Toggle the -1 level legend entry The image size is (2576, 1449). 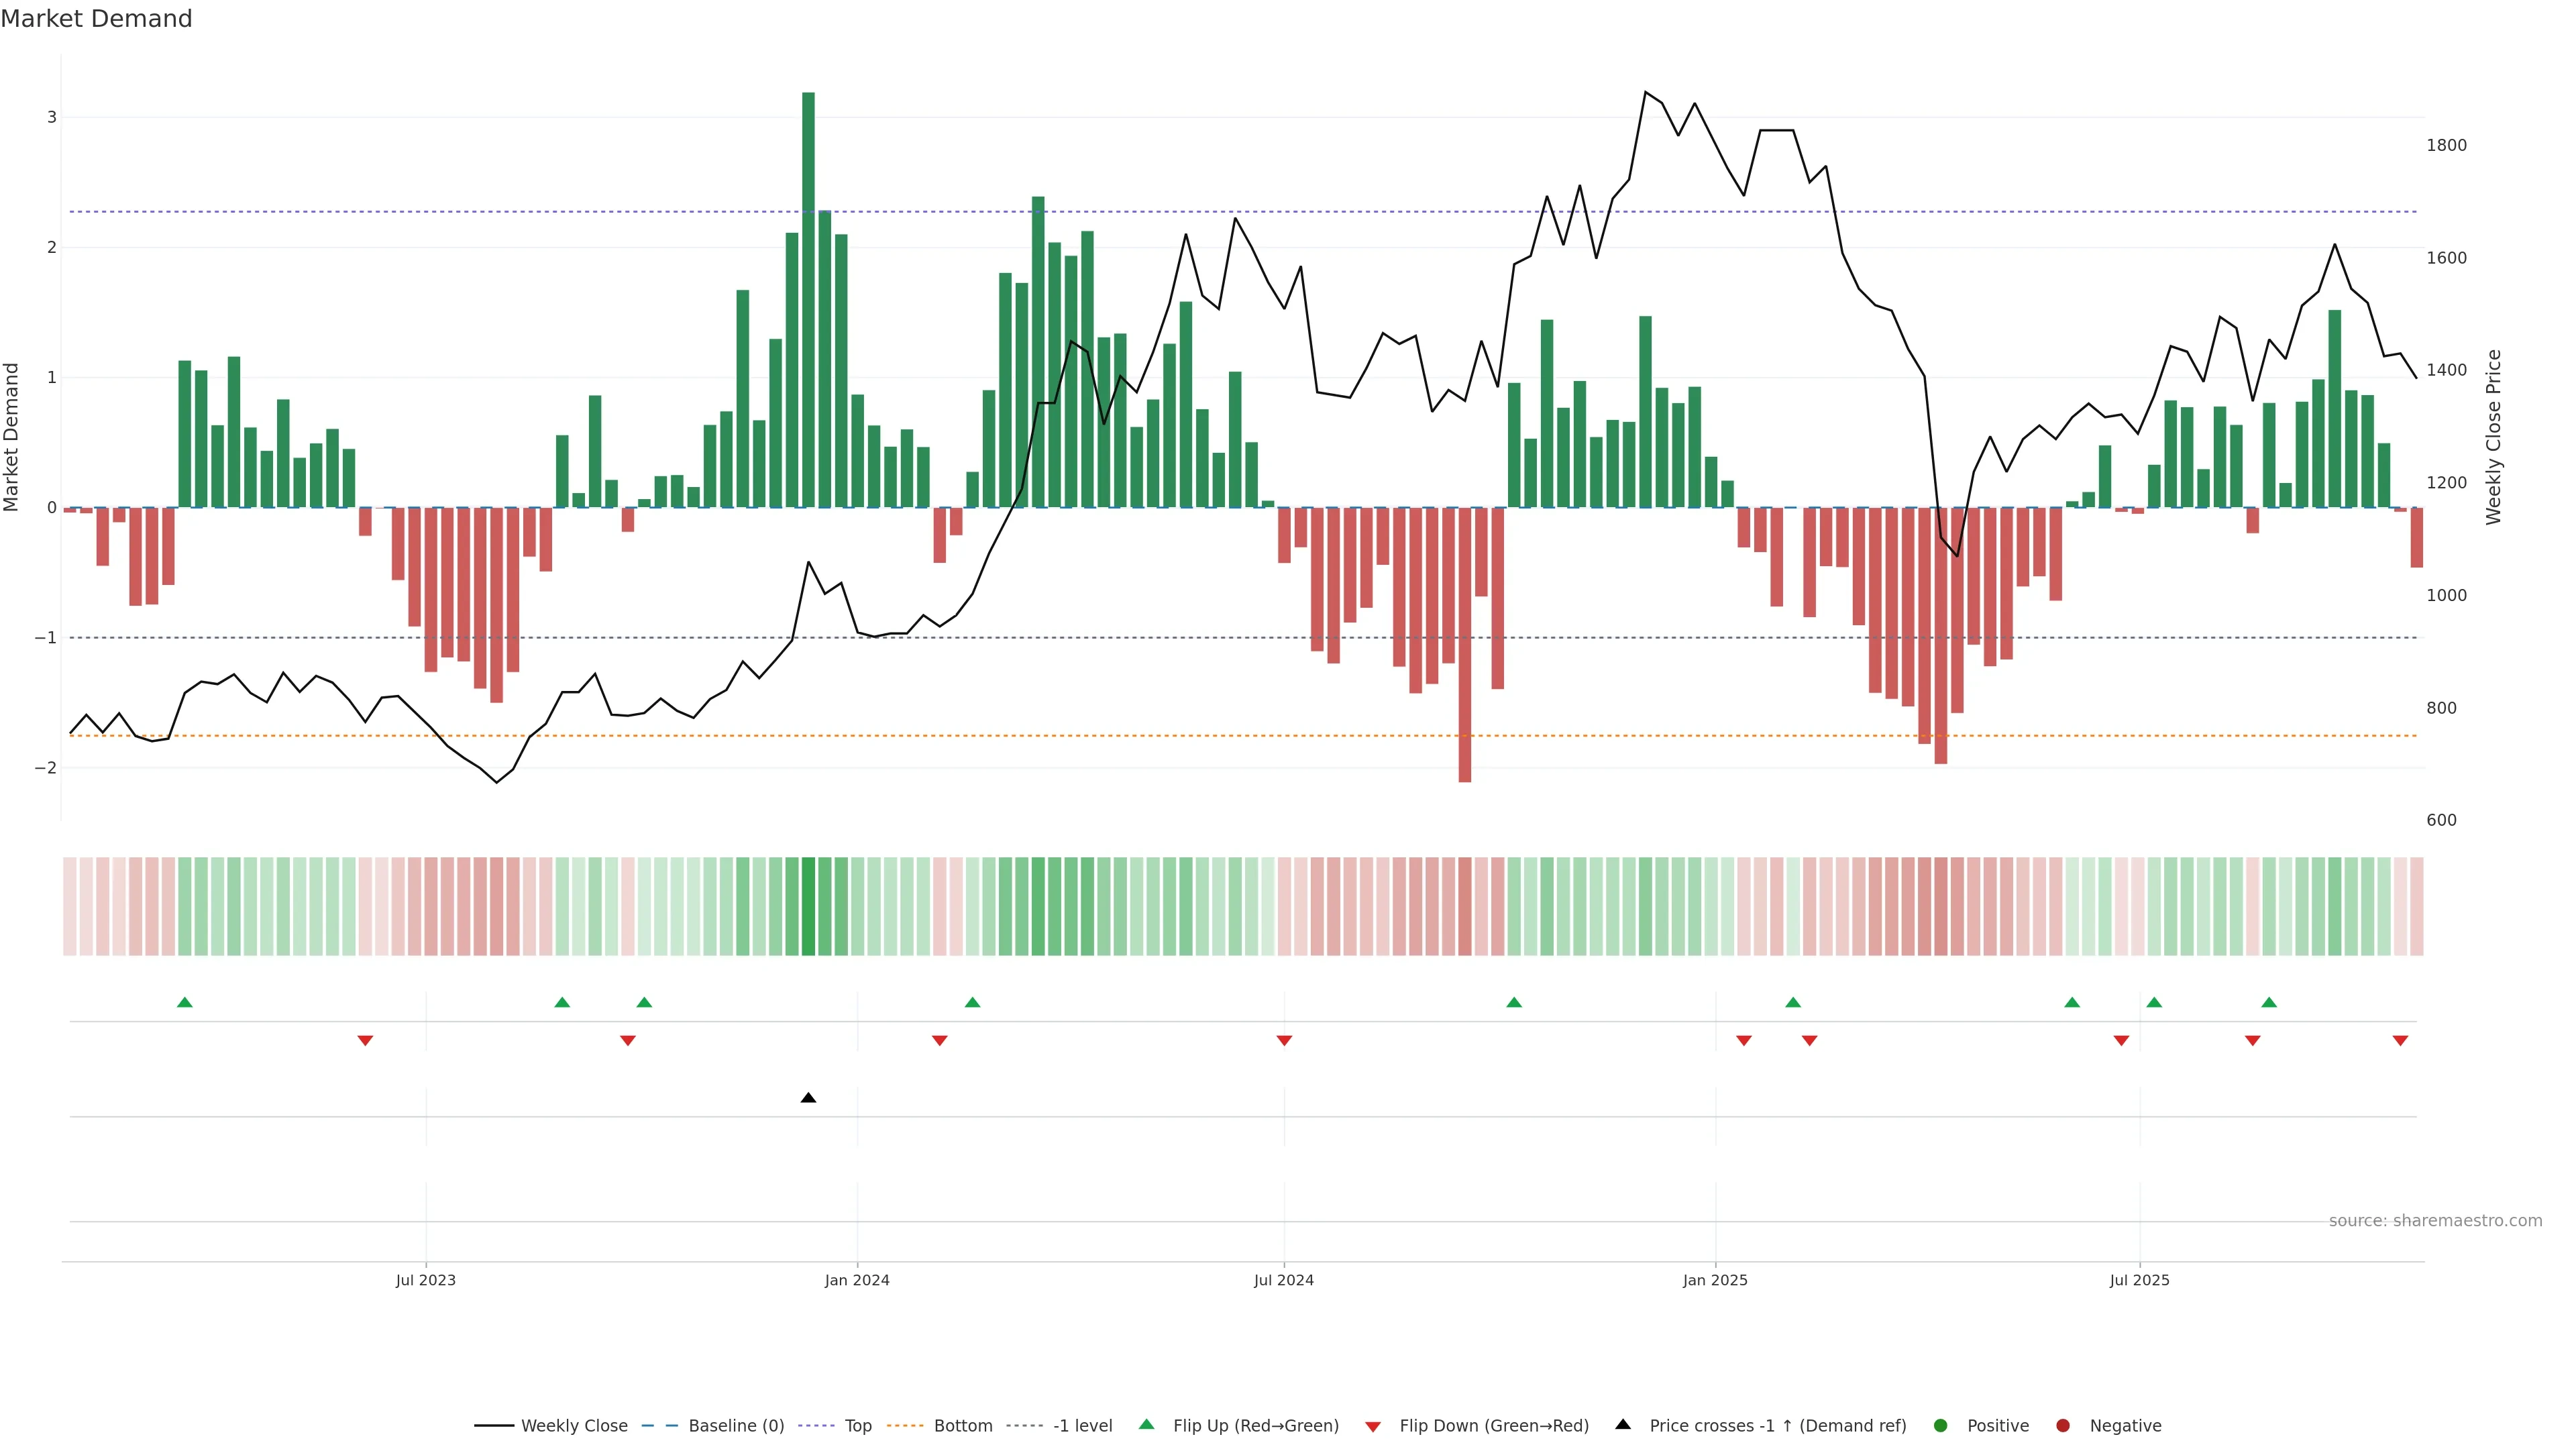[x=1082, y=1426]
